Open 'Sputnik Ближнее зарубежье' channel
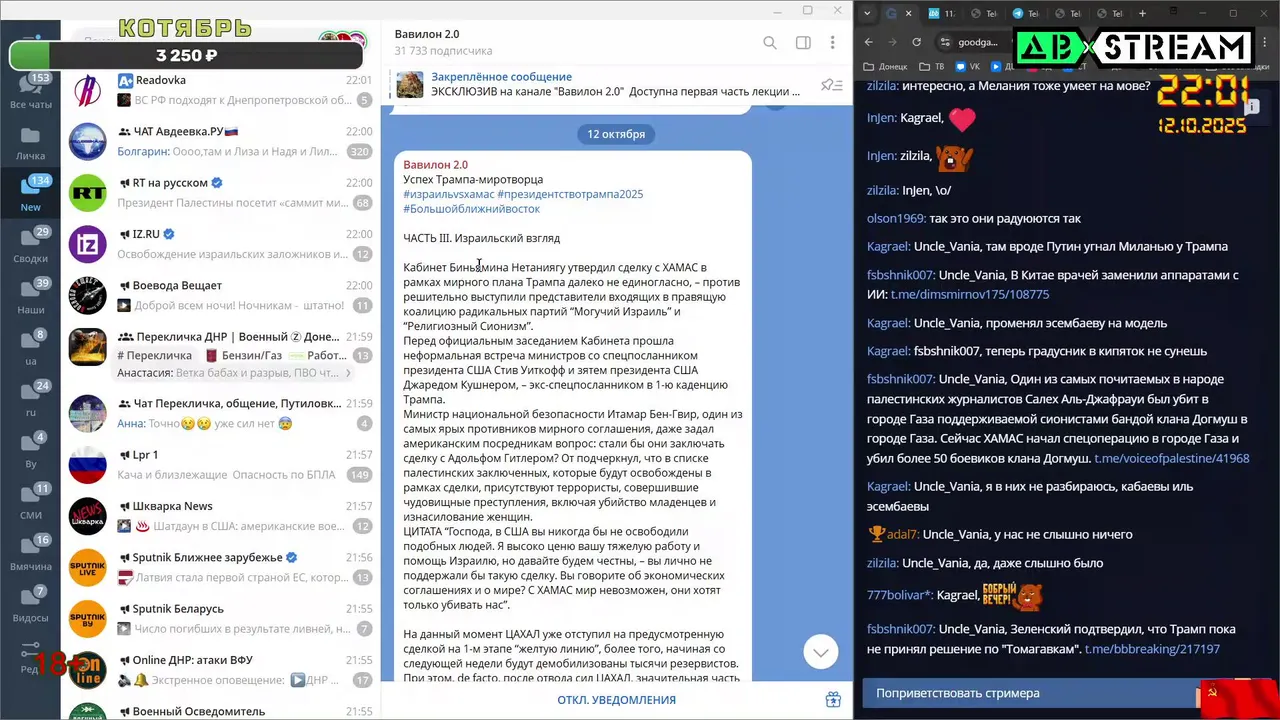Screen dimensions: 1280x720 (220, 567)
